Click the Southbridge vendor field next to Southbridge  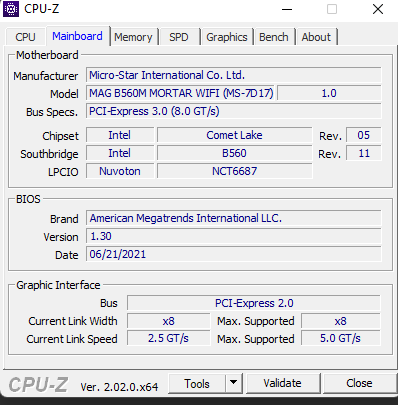click(x=120, y=153)
